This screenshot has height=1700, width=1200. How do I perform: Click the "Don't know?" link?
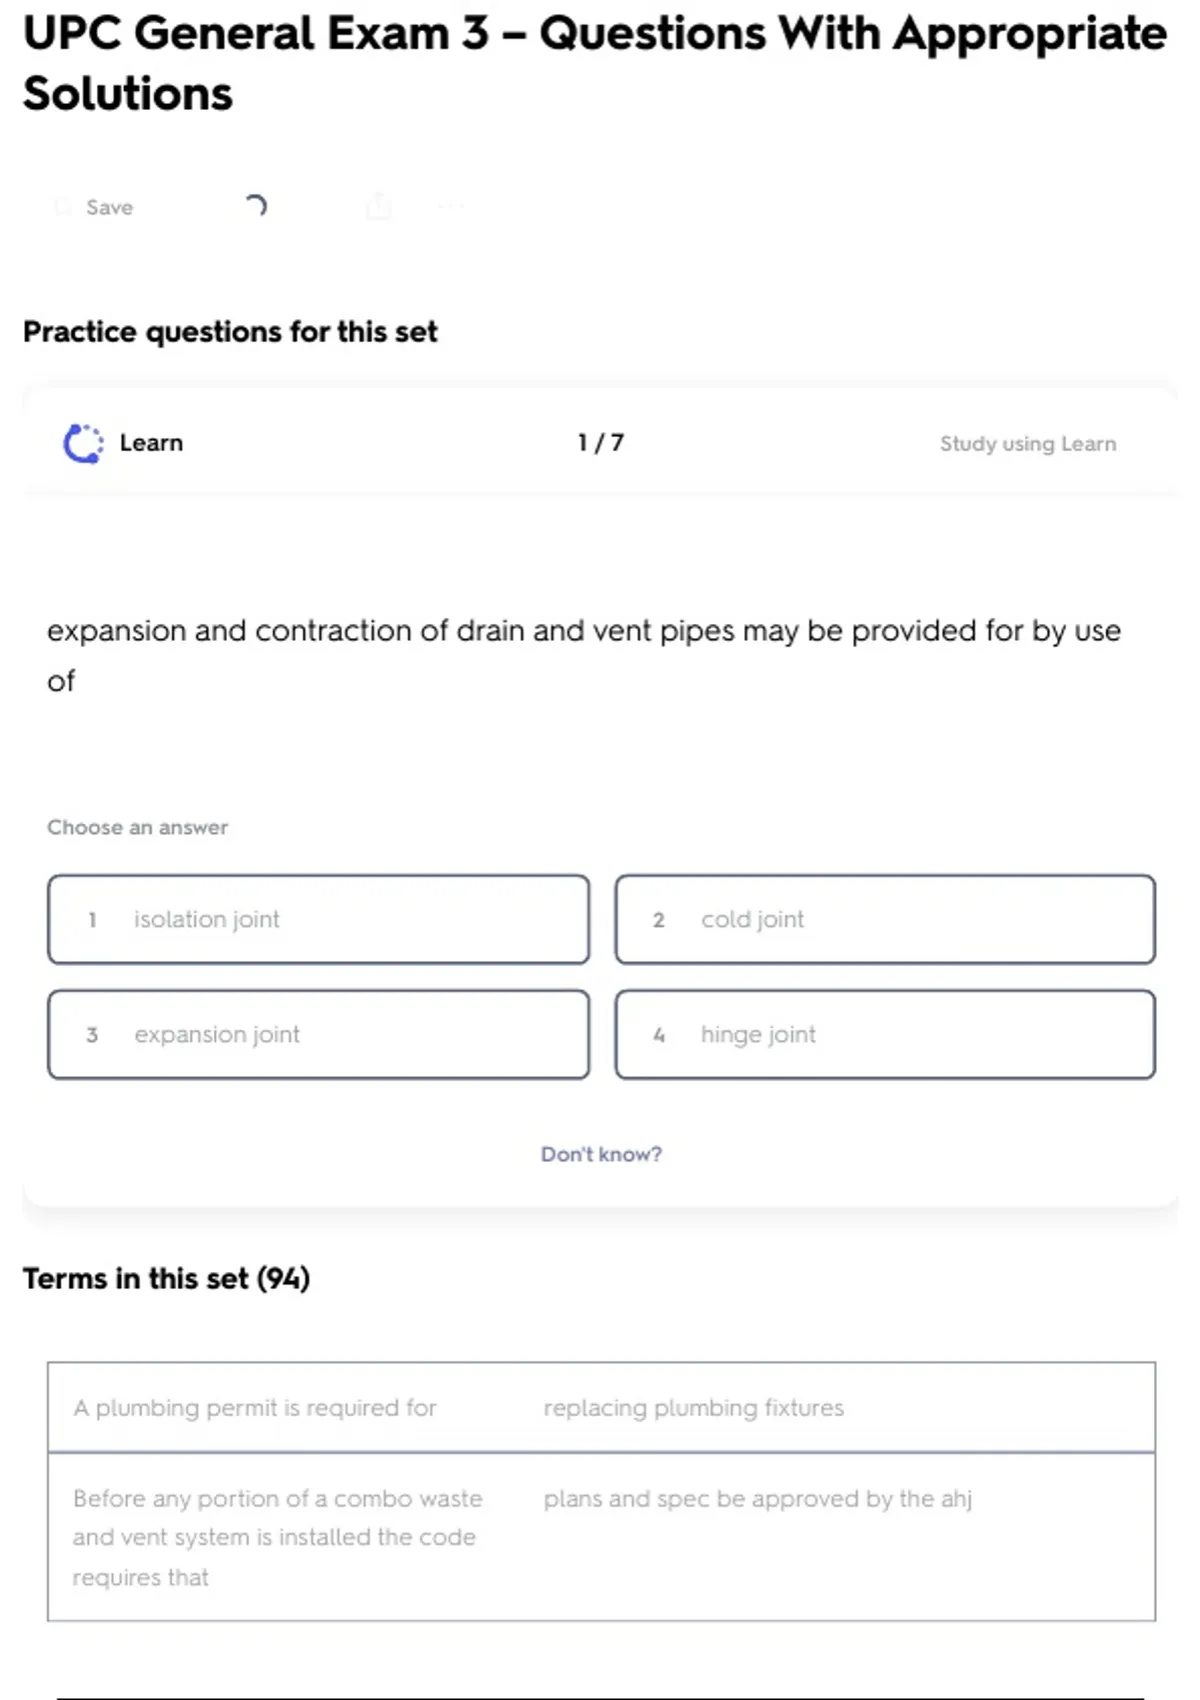pos(601,1154)
